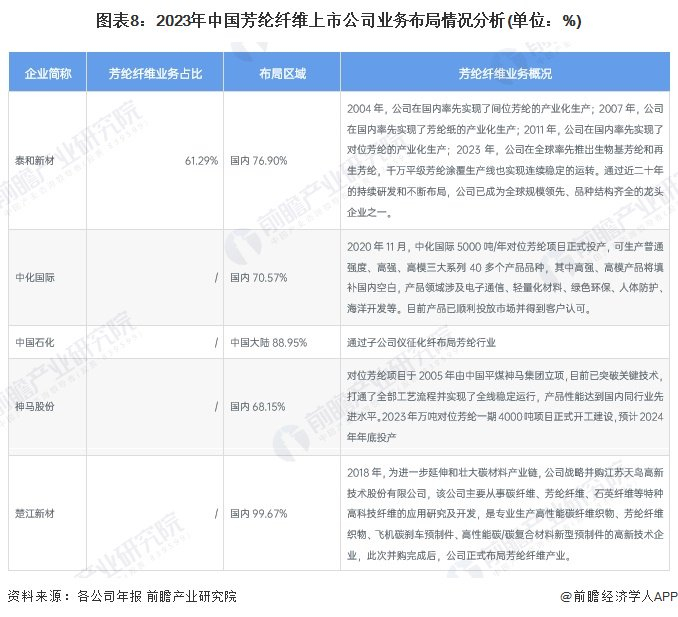Select the region cell '中国大陆 88.95%'
This screenshot has height=617, width=678.
point(269,342)
